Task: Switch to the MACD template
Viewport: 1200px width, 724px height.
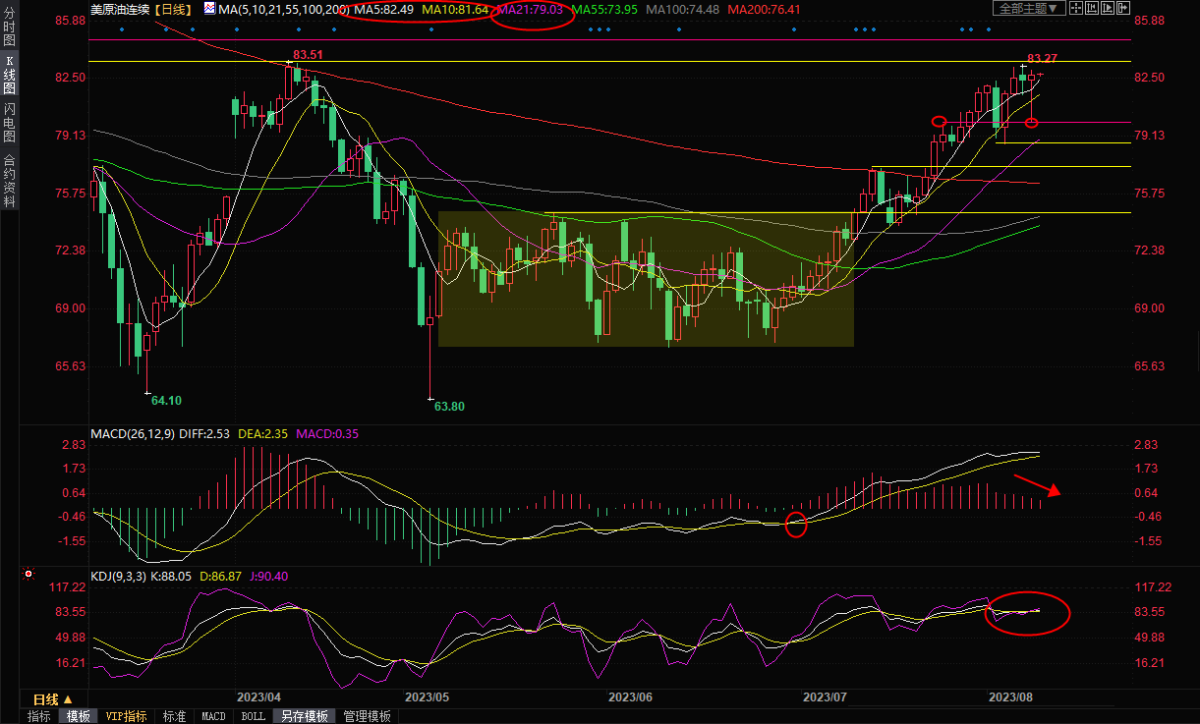Action: point(214,716)
